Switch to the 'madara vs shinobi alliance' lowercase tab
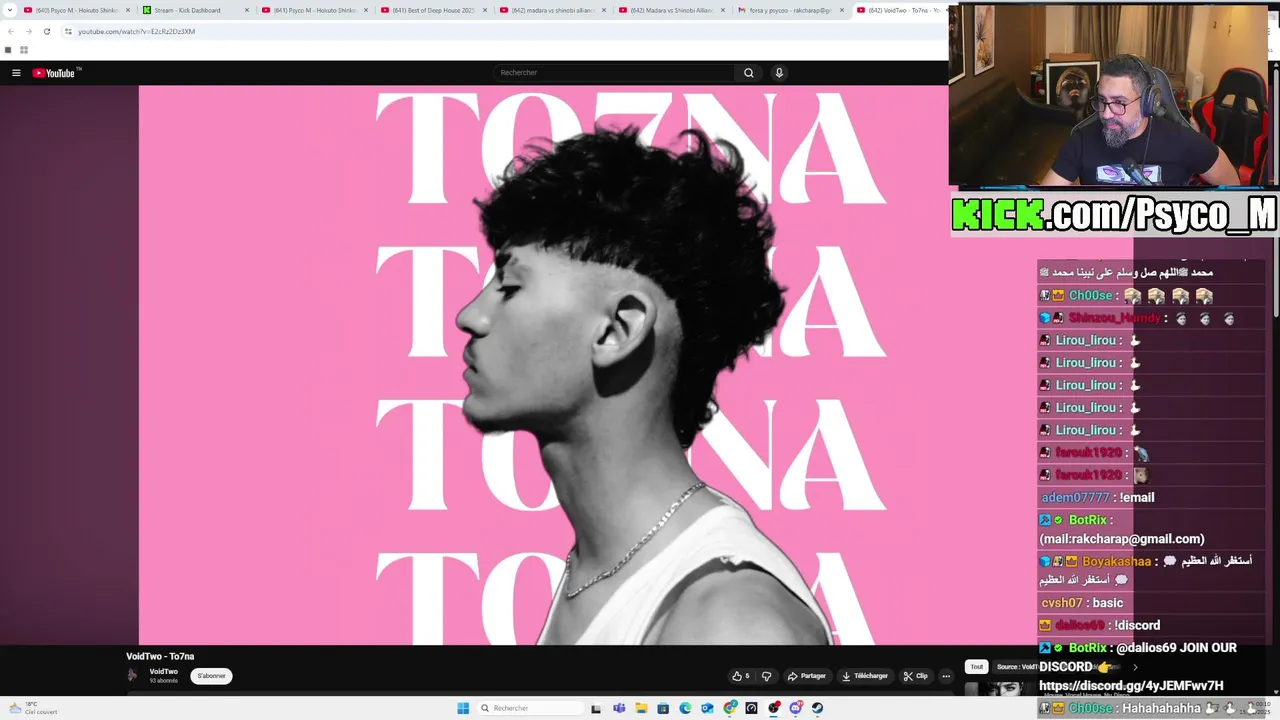Screen dimensions: 1280x720 [x=552, y=10]
